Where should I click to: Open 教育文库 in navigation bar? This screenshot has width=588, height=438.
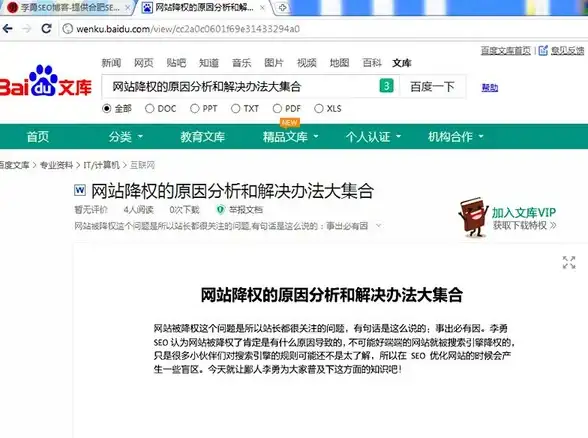click(x=202, y=137)
